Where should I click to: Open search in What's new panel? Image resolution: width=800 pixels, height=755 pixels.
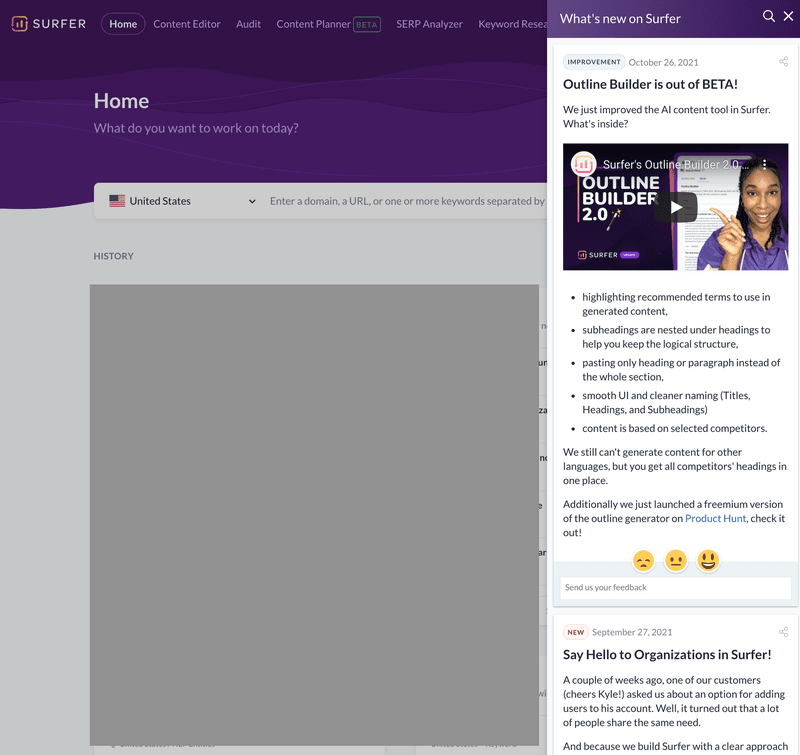click(x=768, y=16)
